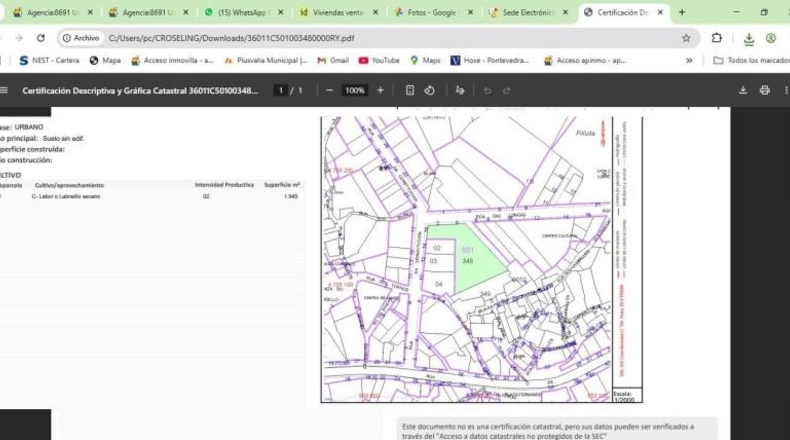
Task: Redo the PDF annotation
Action: (506, 91)
